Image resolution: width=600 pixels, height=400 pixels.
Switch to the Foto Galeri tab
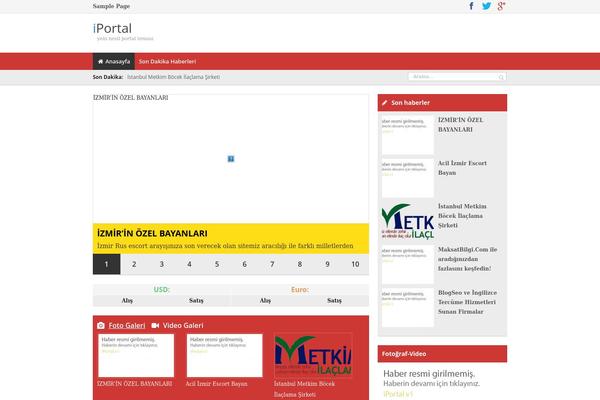127,325
